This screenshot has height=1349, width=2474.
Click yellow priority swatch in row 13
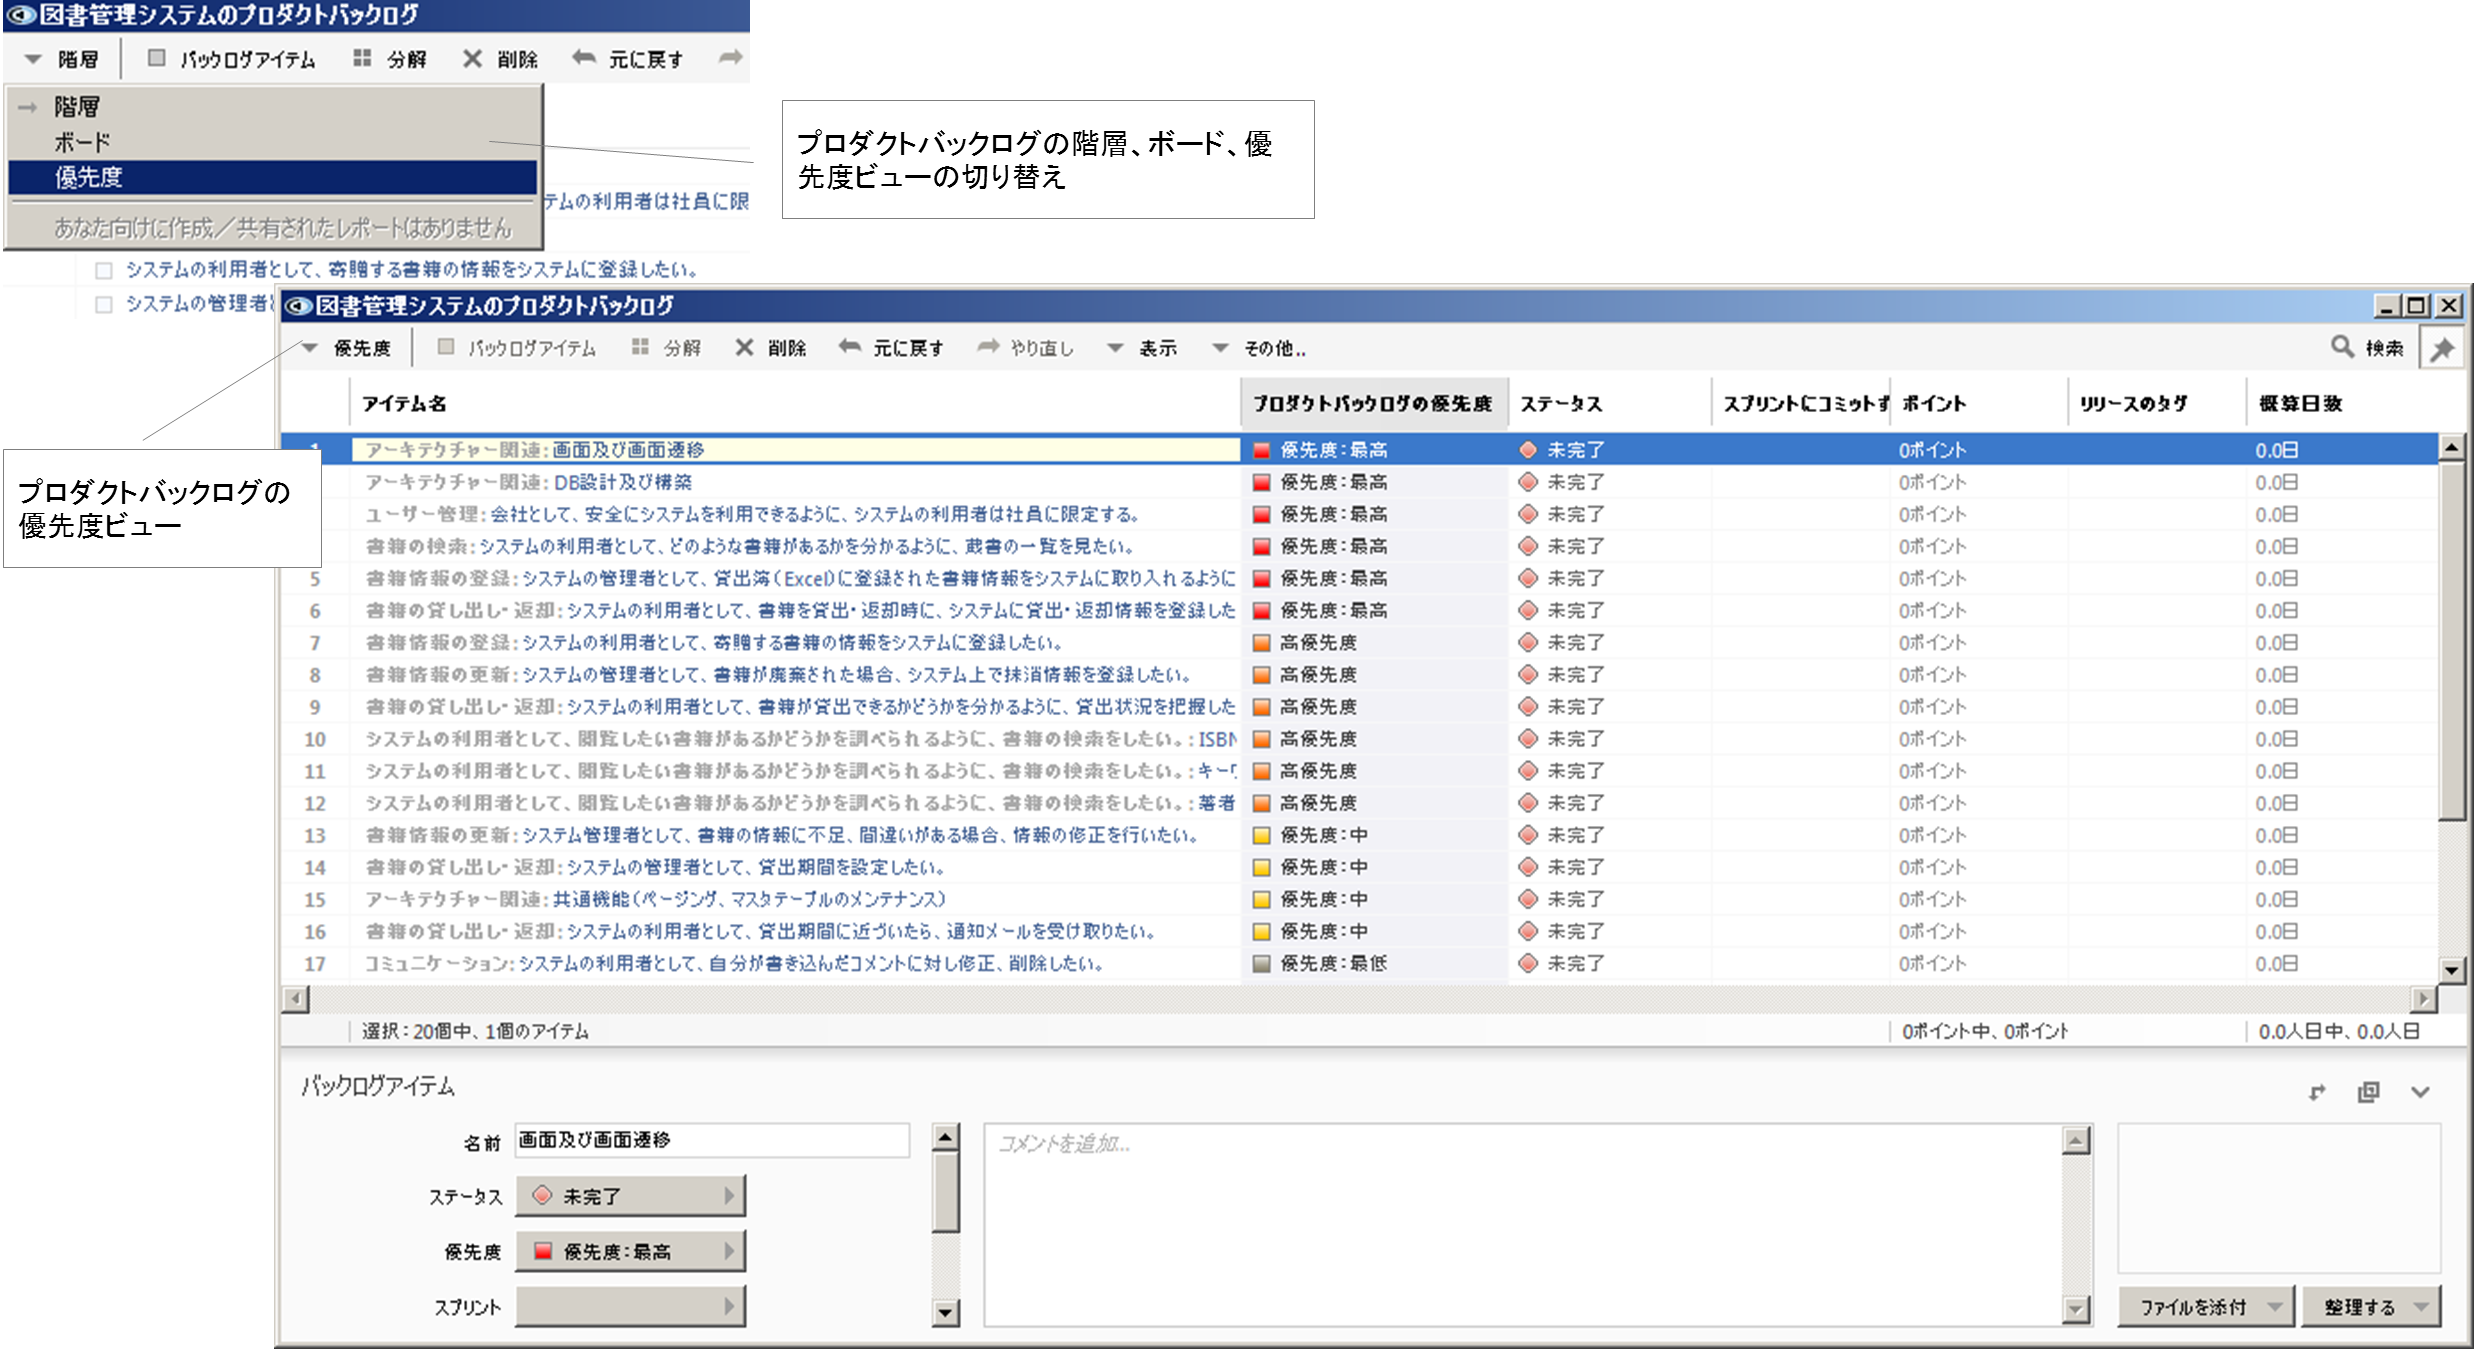tap(1262, 836)
